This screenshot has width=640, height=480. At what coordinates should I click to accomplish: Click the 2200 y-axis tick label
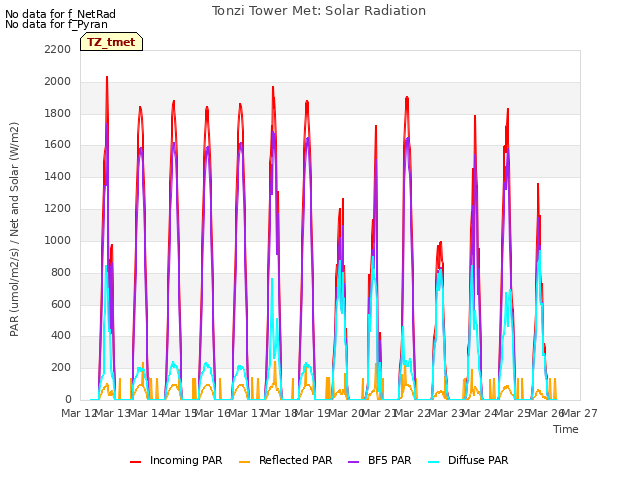pos(58,49)
